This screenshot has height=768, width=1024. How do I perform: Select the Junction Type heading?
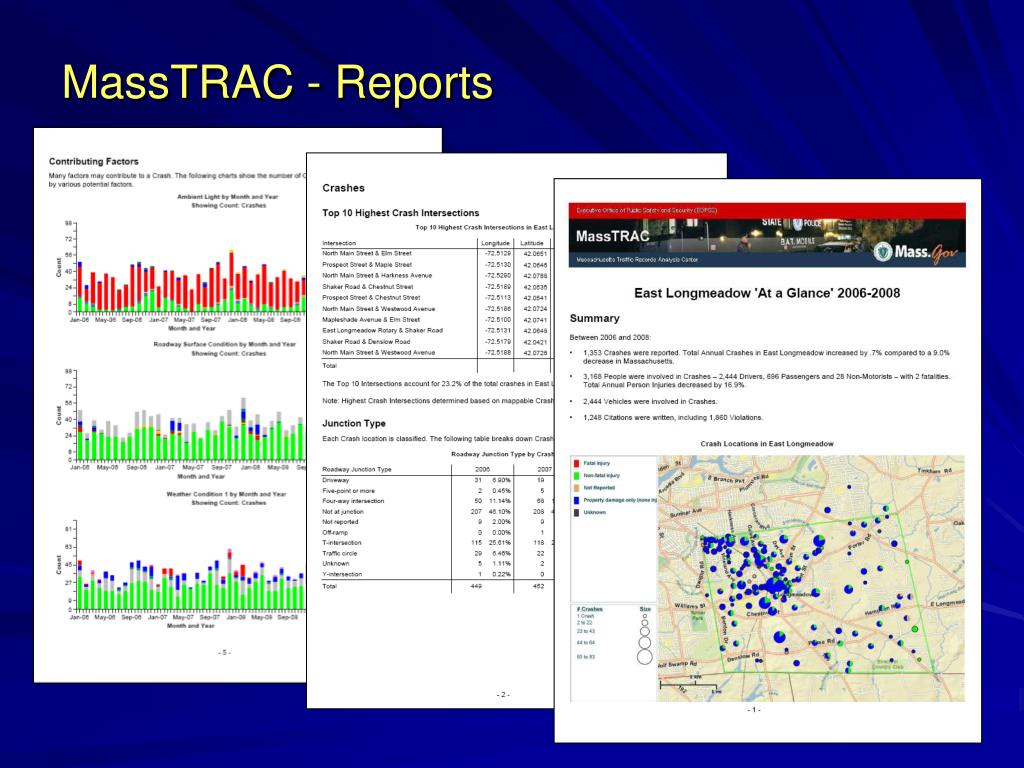point(353,423)
